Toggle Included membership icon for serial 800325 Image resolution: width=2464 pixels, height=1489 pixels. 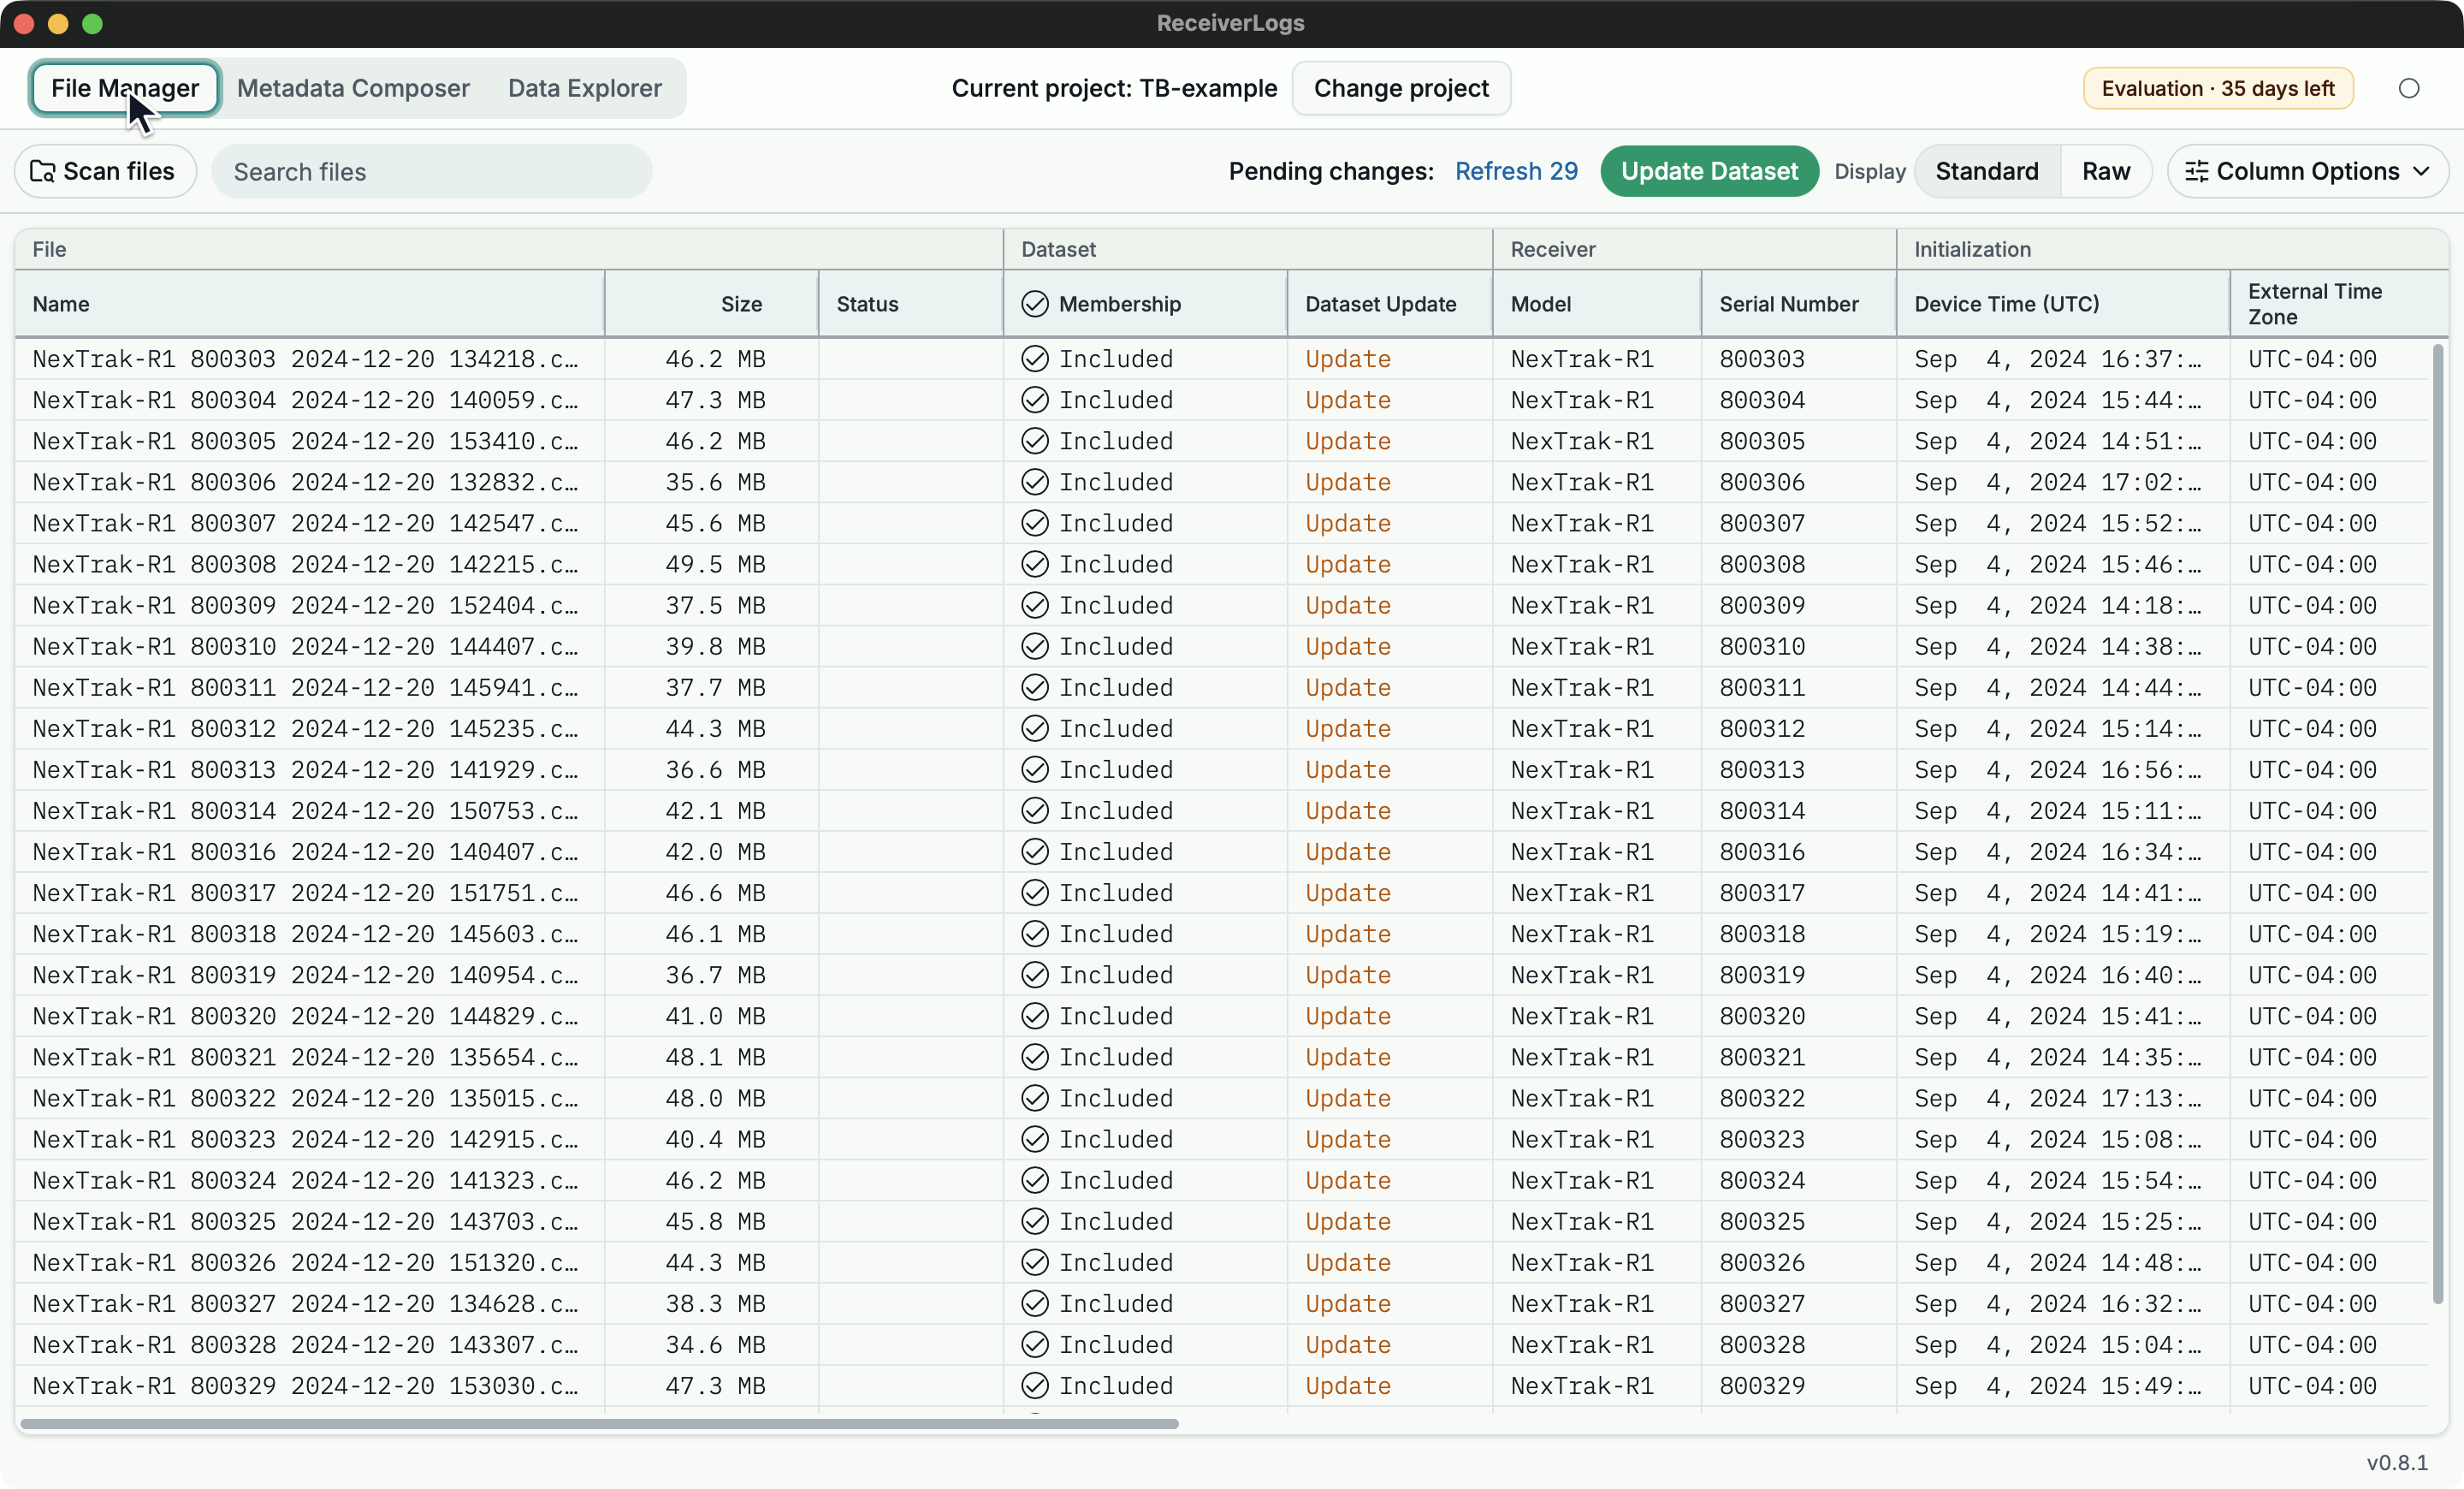(x=1035, y=1222)
